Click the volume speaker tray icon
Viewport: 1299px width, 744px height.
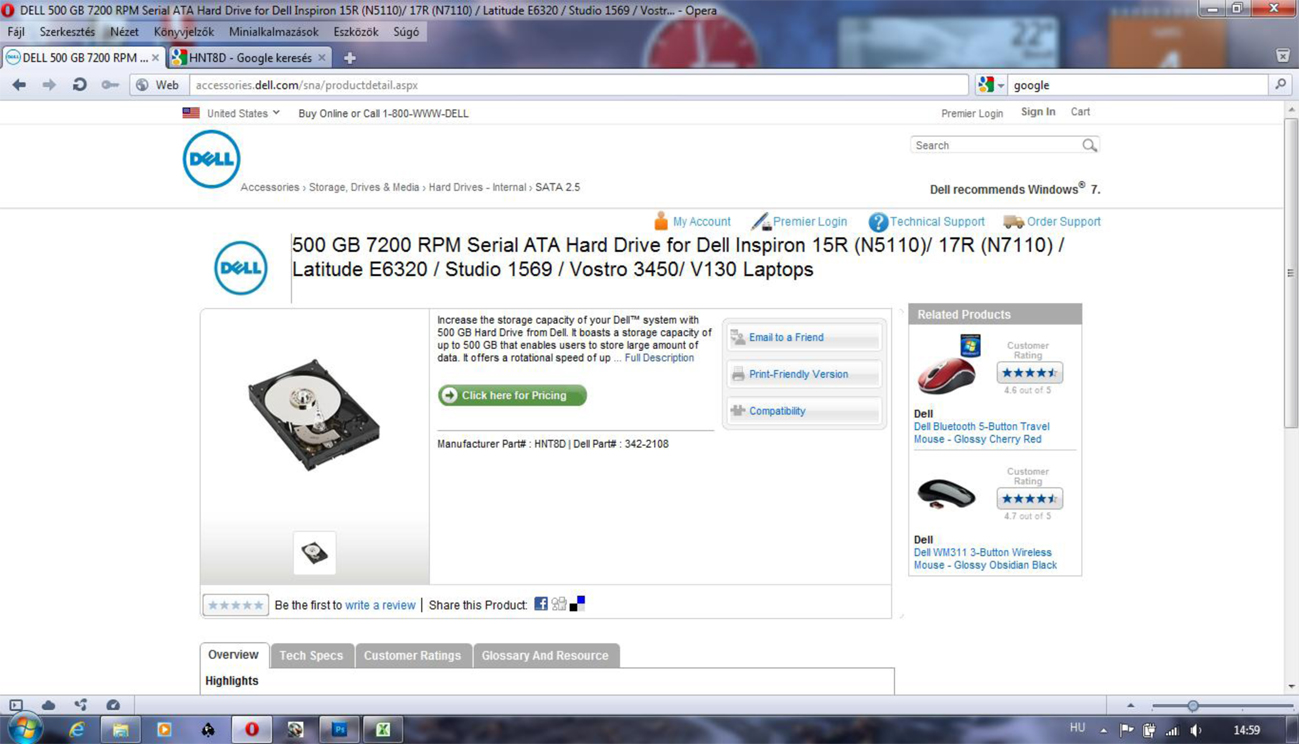[1196, 731]
